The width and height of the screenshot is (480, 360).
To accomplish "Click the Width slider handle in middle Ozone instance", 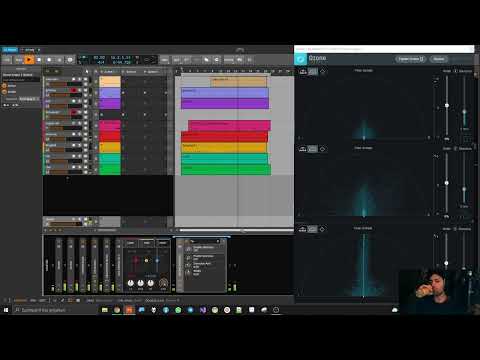I will [x=447, y=183].
